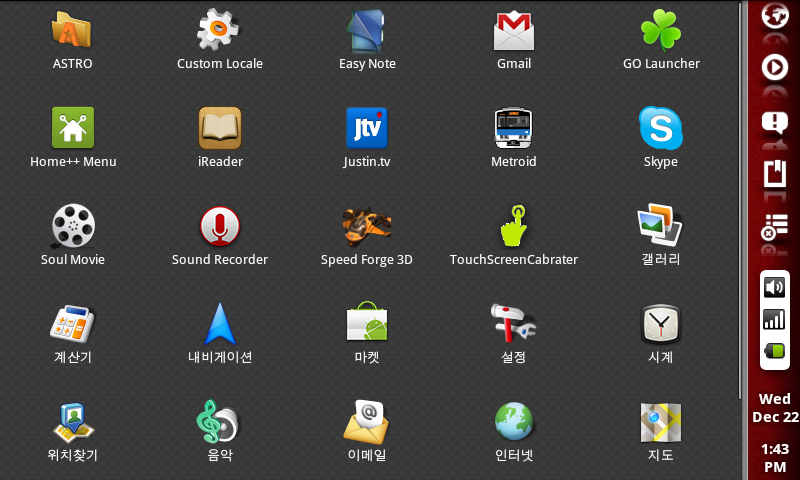Open the Easy Note app
The image size is (800, 480).
(x=366, y=31)
